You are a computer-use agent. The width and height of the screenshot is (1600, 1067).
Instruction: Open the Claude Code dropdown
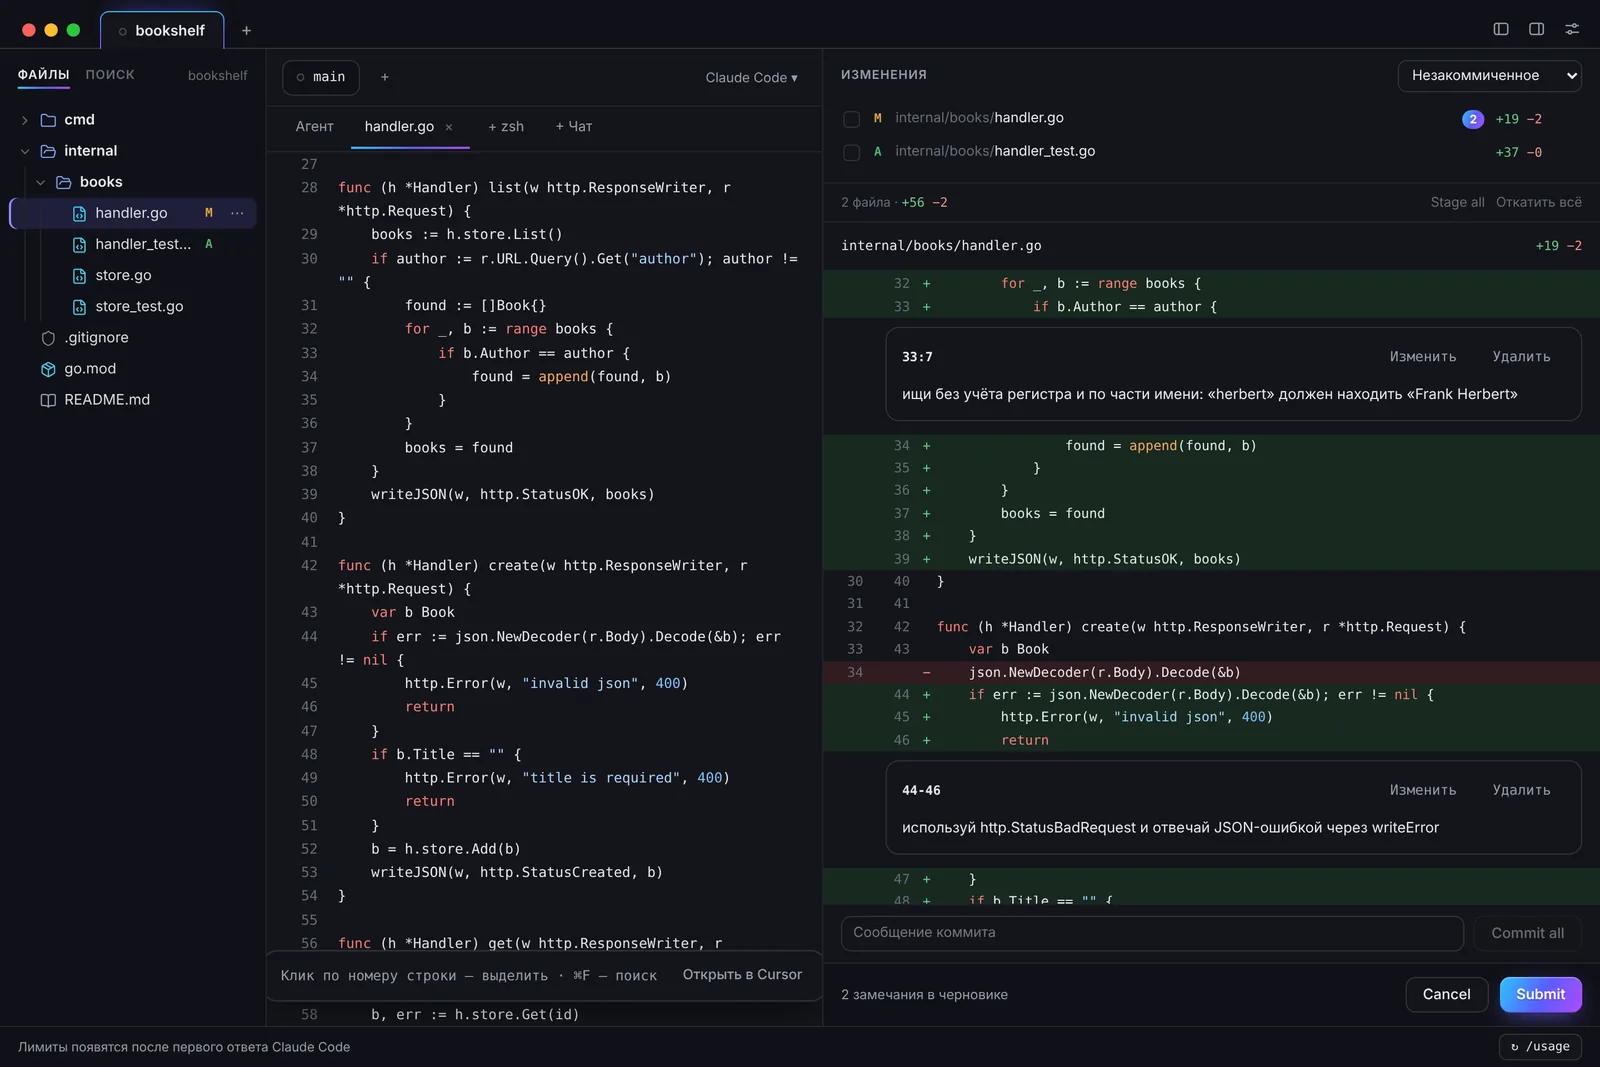pyautogui.click(x=751, y=77)
